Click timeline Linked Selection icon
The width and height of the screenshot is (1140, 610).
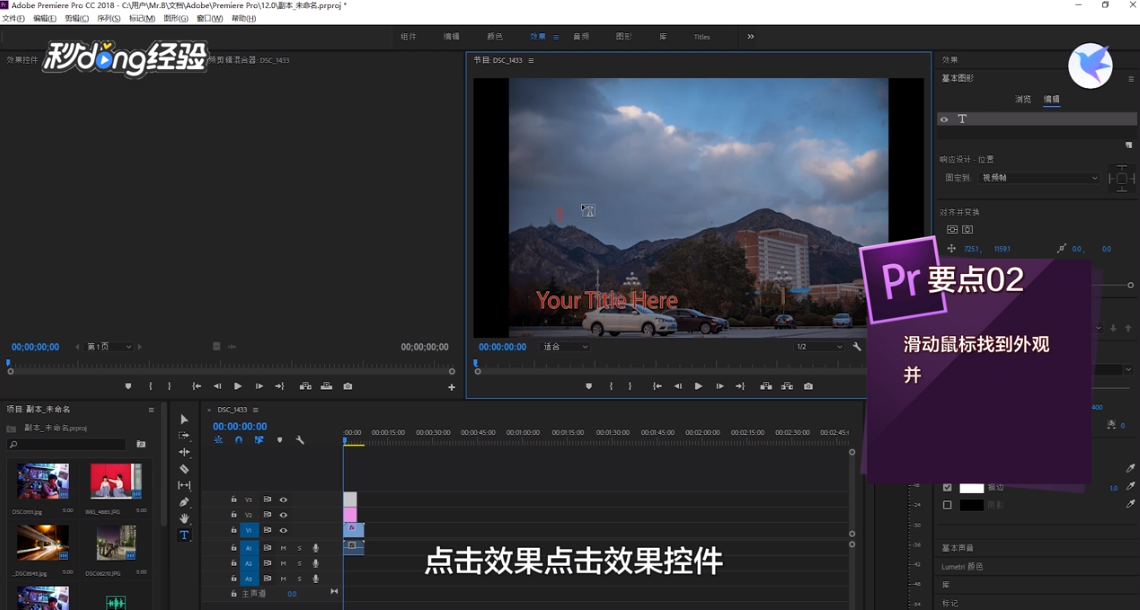click(x=259, y=440)
